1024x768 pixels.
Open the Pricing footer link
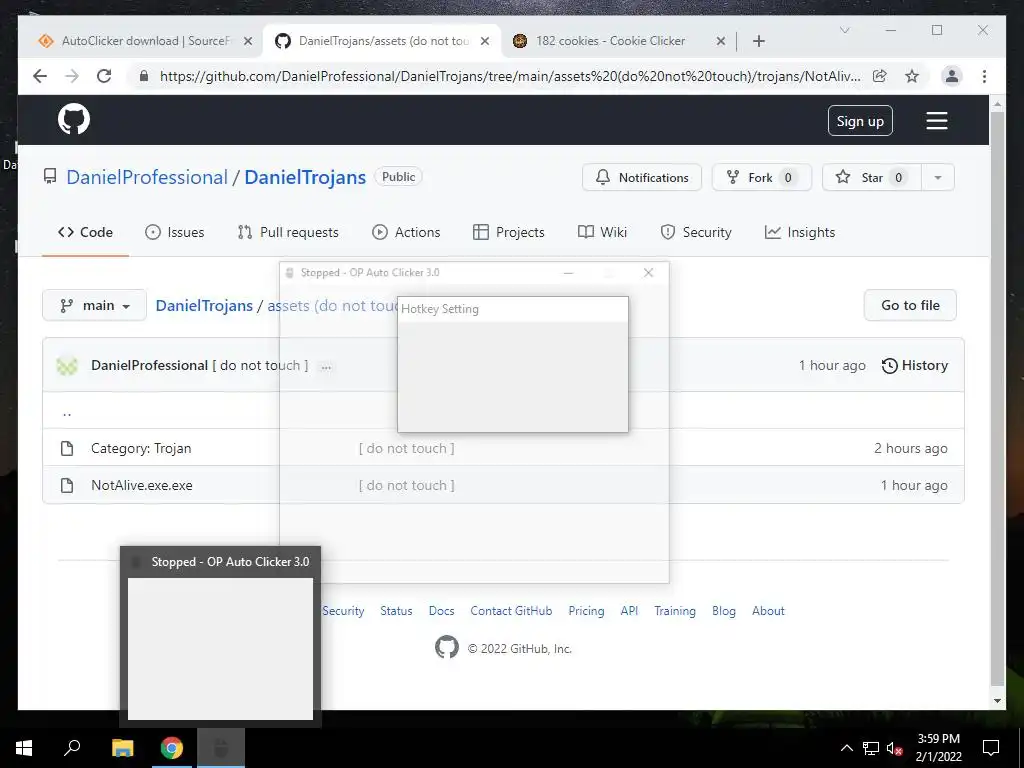pos(586,611)
